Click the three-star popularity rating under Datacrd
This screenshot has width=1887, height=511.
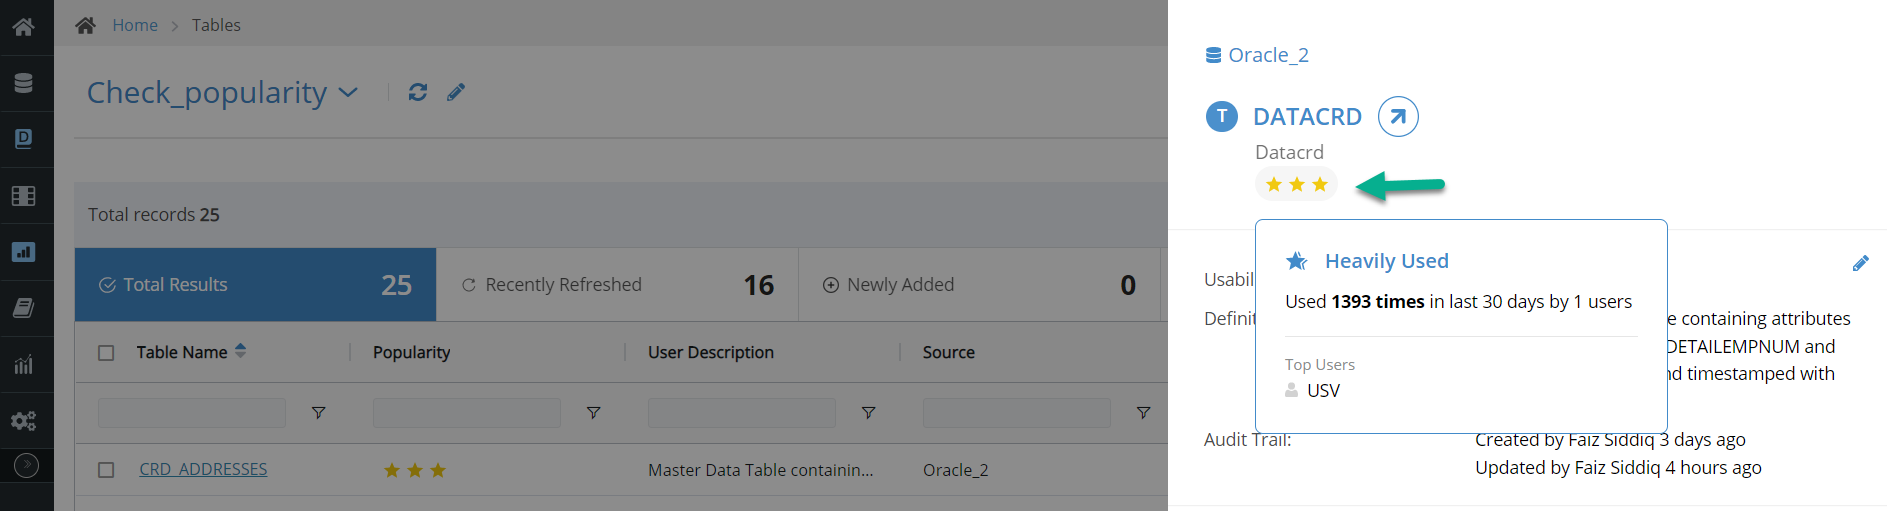(1296, 185)
